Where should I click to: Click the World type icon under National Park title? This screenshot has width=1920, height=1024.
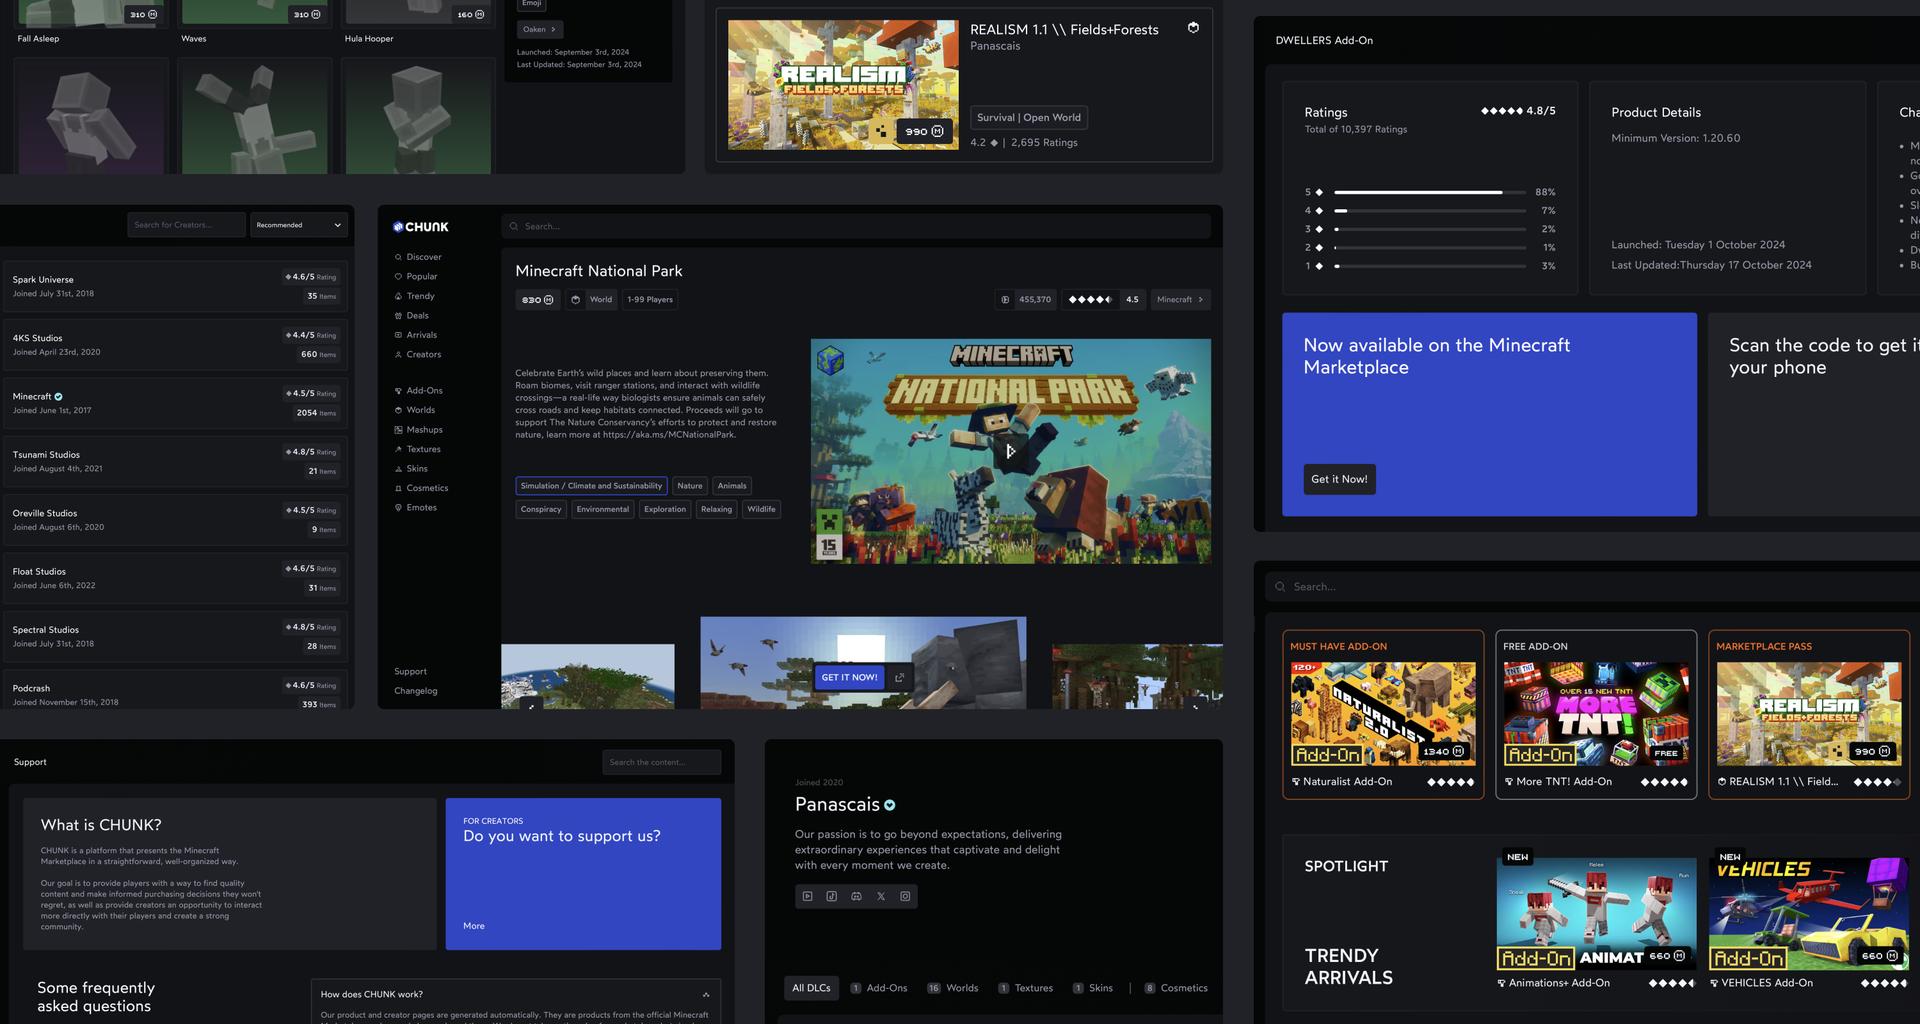pos(575,300)
